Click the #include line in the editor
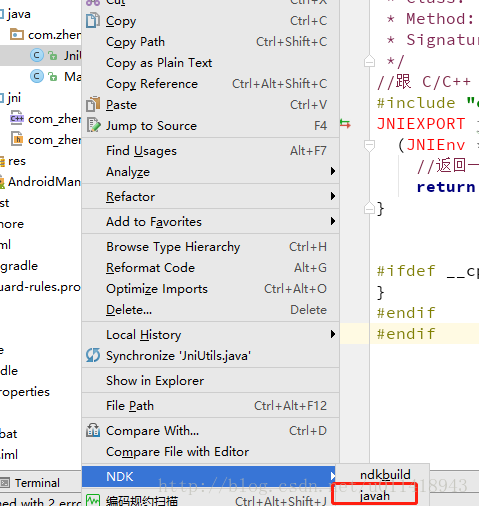479x506 pixels. tap(428, 103)
